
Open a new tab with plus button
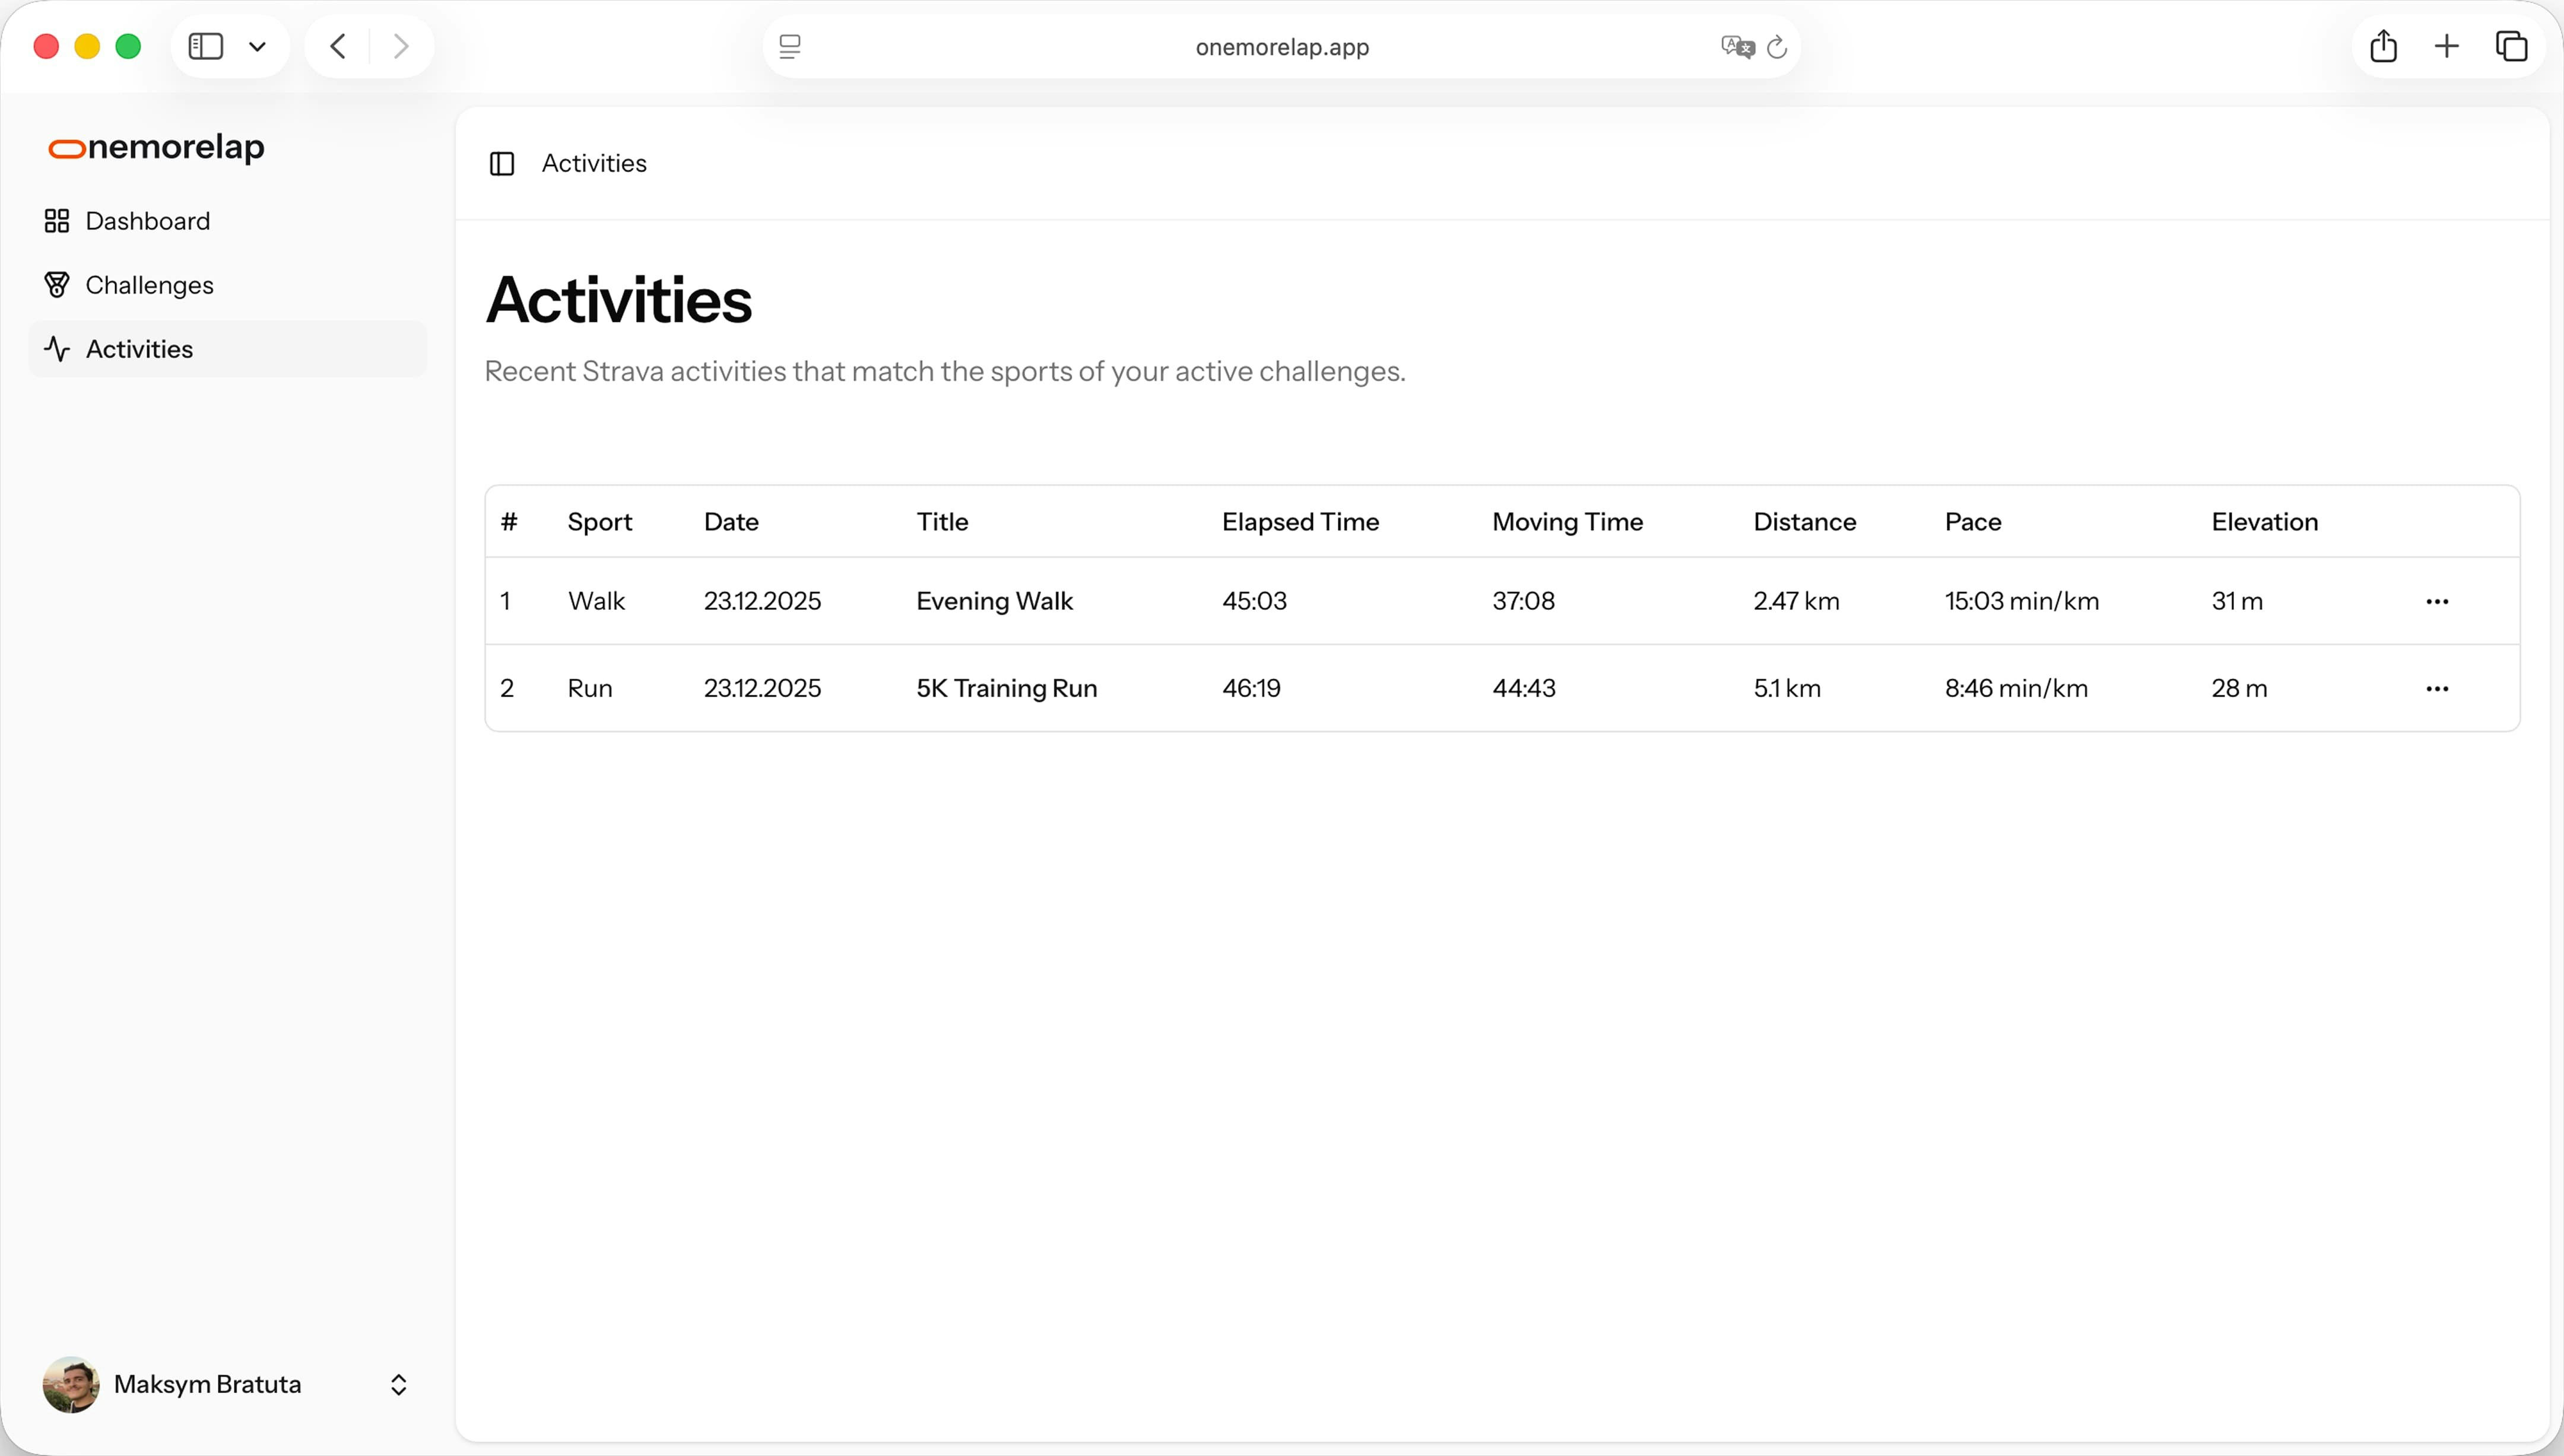2446,46
